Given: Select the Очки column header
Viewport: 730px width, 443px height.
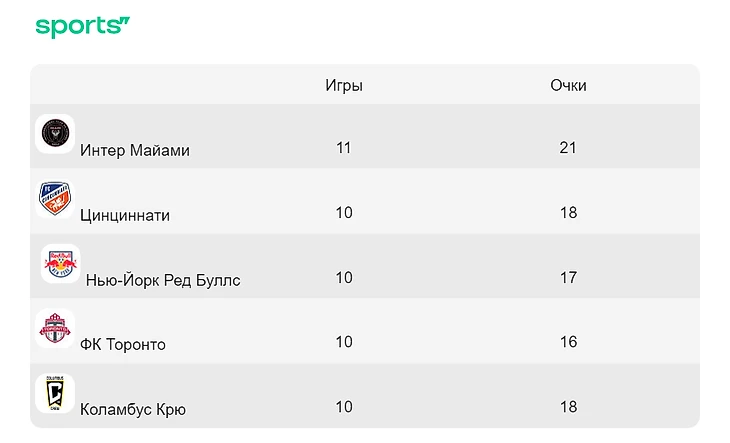Looking at the screenshot, I should click(568, 85).
